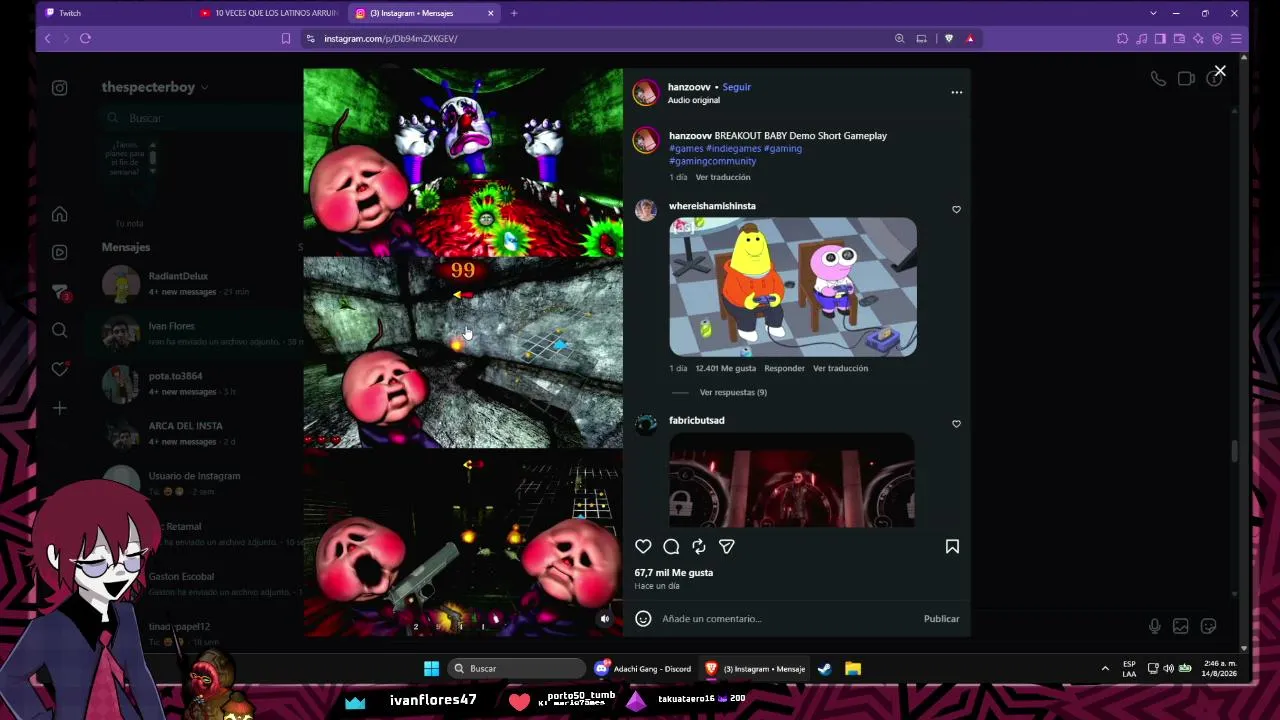Reload the page in browser toolbar

[85, 38]
